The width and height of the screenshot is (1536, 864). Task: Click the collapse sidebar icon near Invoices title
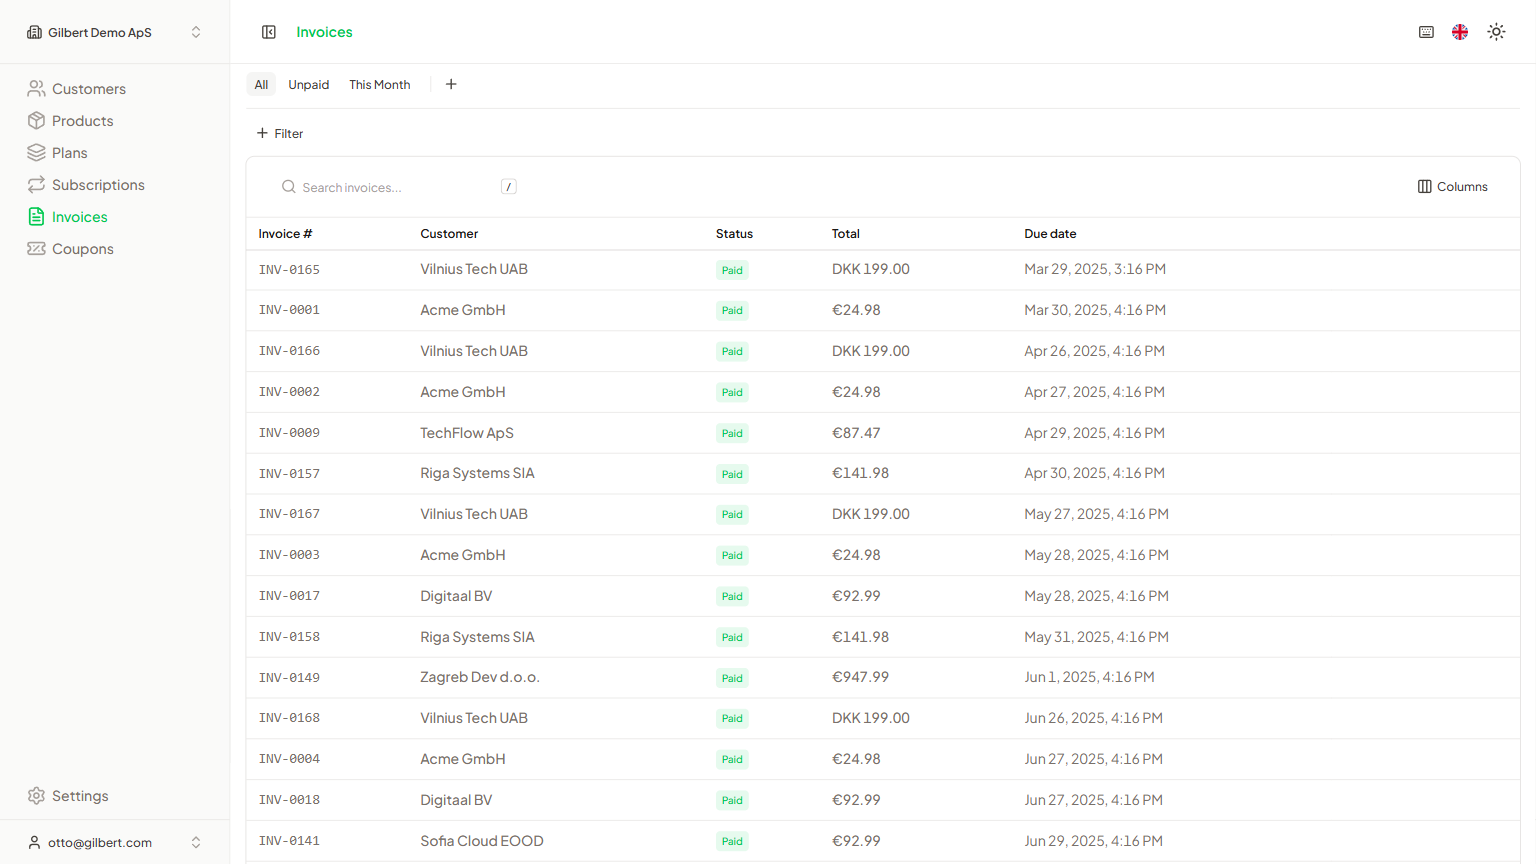tap(269, 31)
